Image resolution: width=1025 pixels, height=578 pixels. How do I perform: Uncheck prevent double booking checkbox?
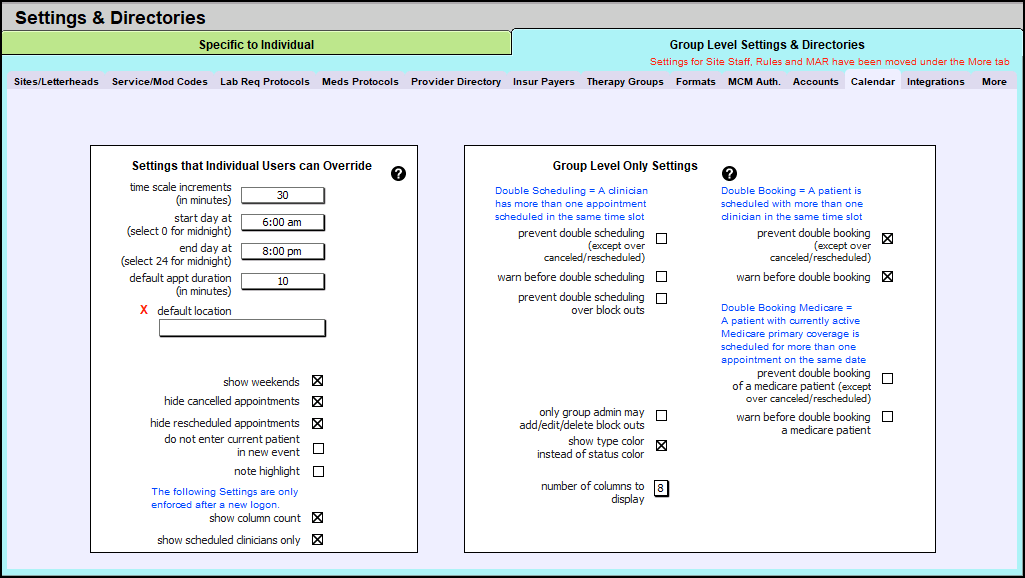(887, 239)
